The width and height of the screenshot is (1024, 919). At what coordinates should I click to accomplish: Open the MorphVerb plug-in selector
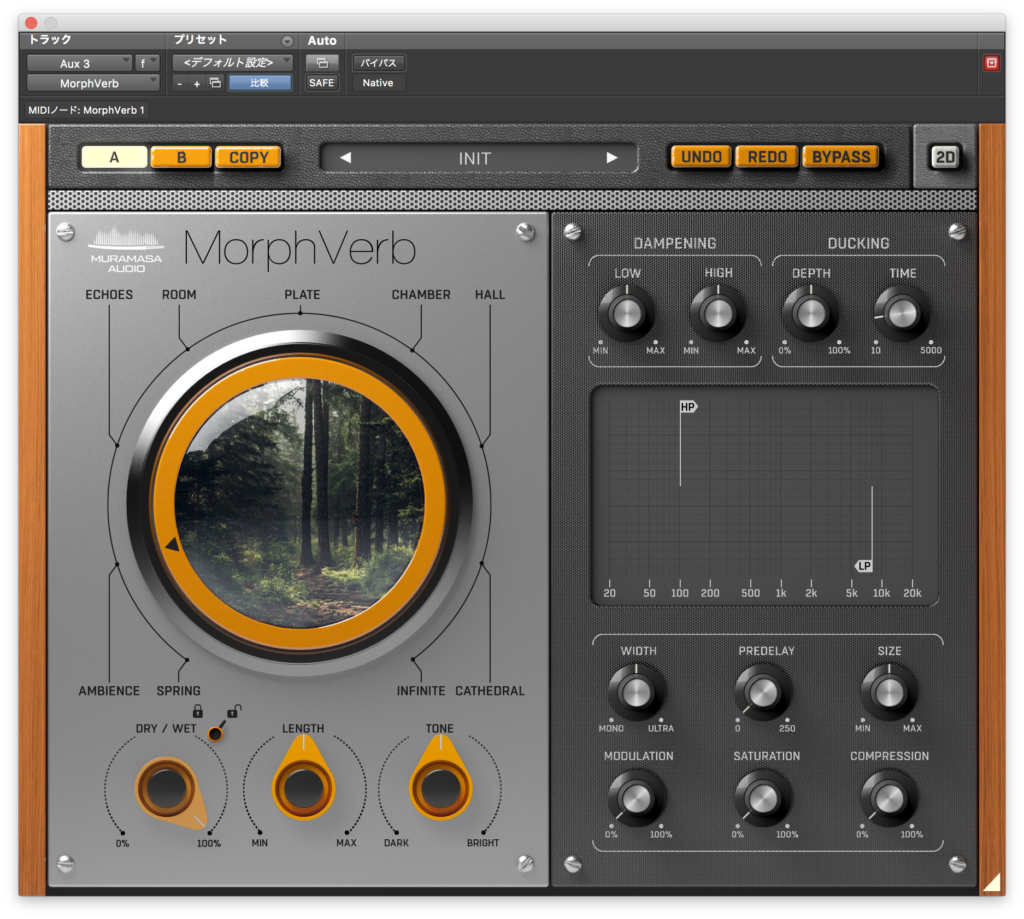click(88, 83)
